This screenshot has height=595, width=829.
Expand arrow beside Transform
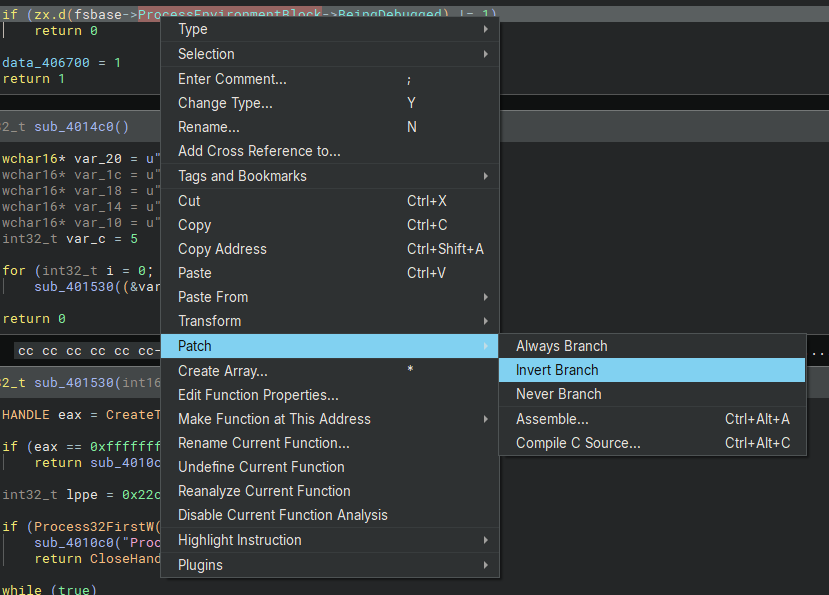[x=485, y=321]
